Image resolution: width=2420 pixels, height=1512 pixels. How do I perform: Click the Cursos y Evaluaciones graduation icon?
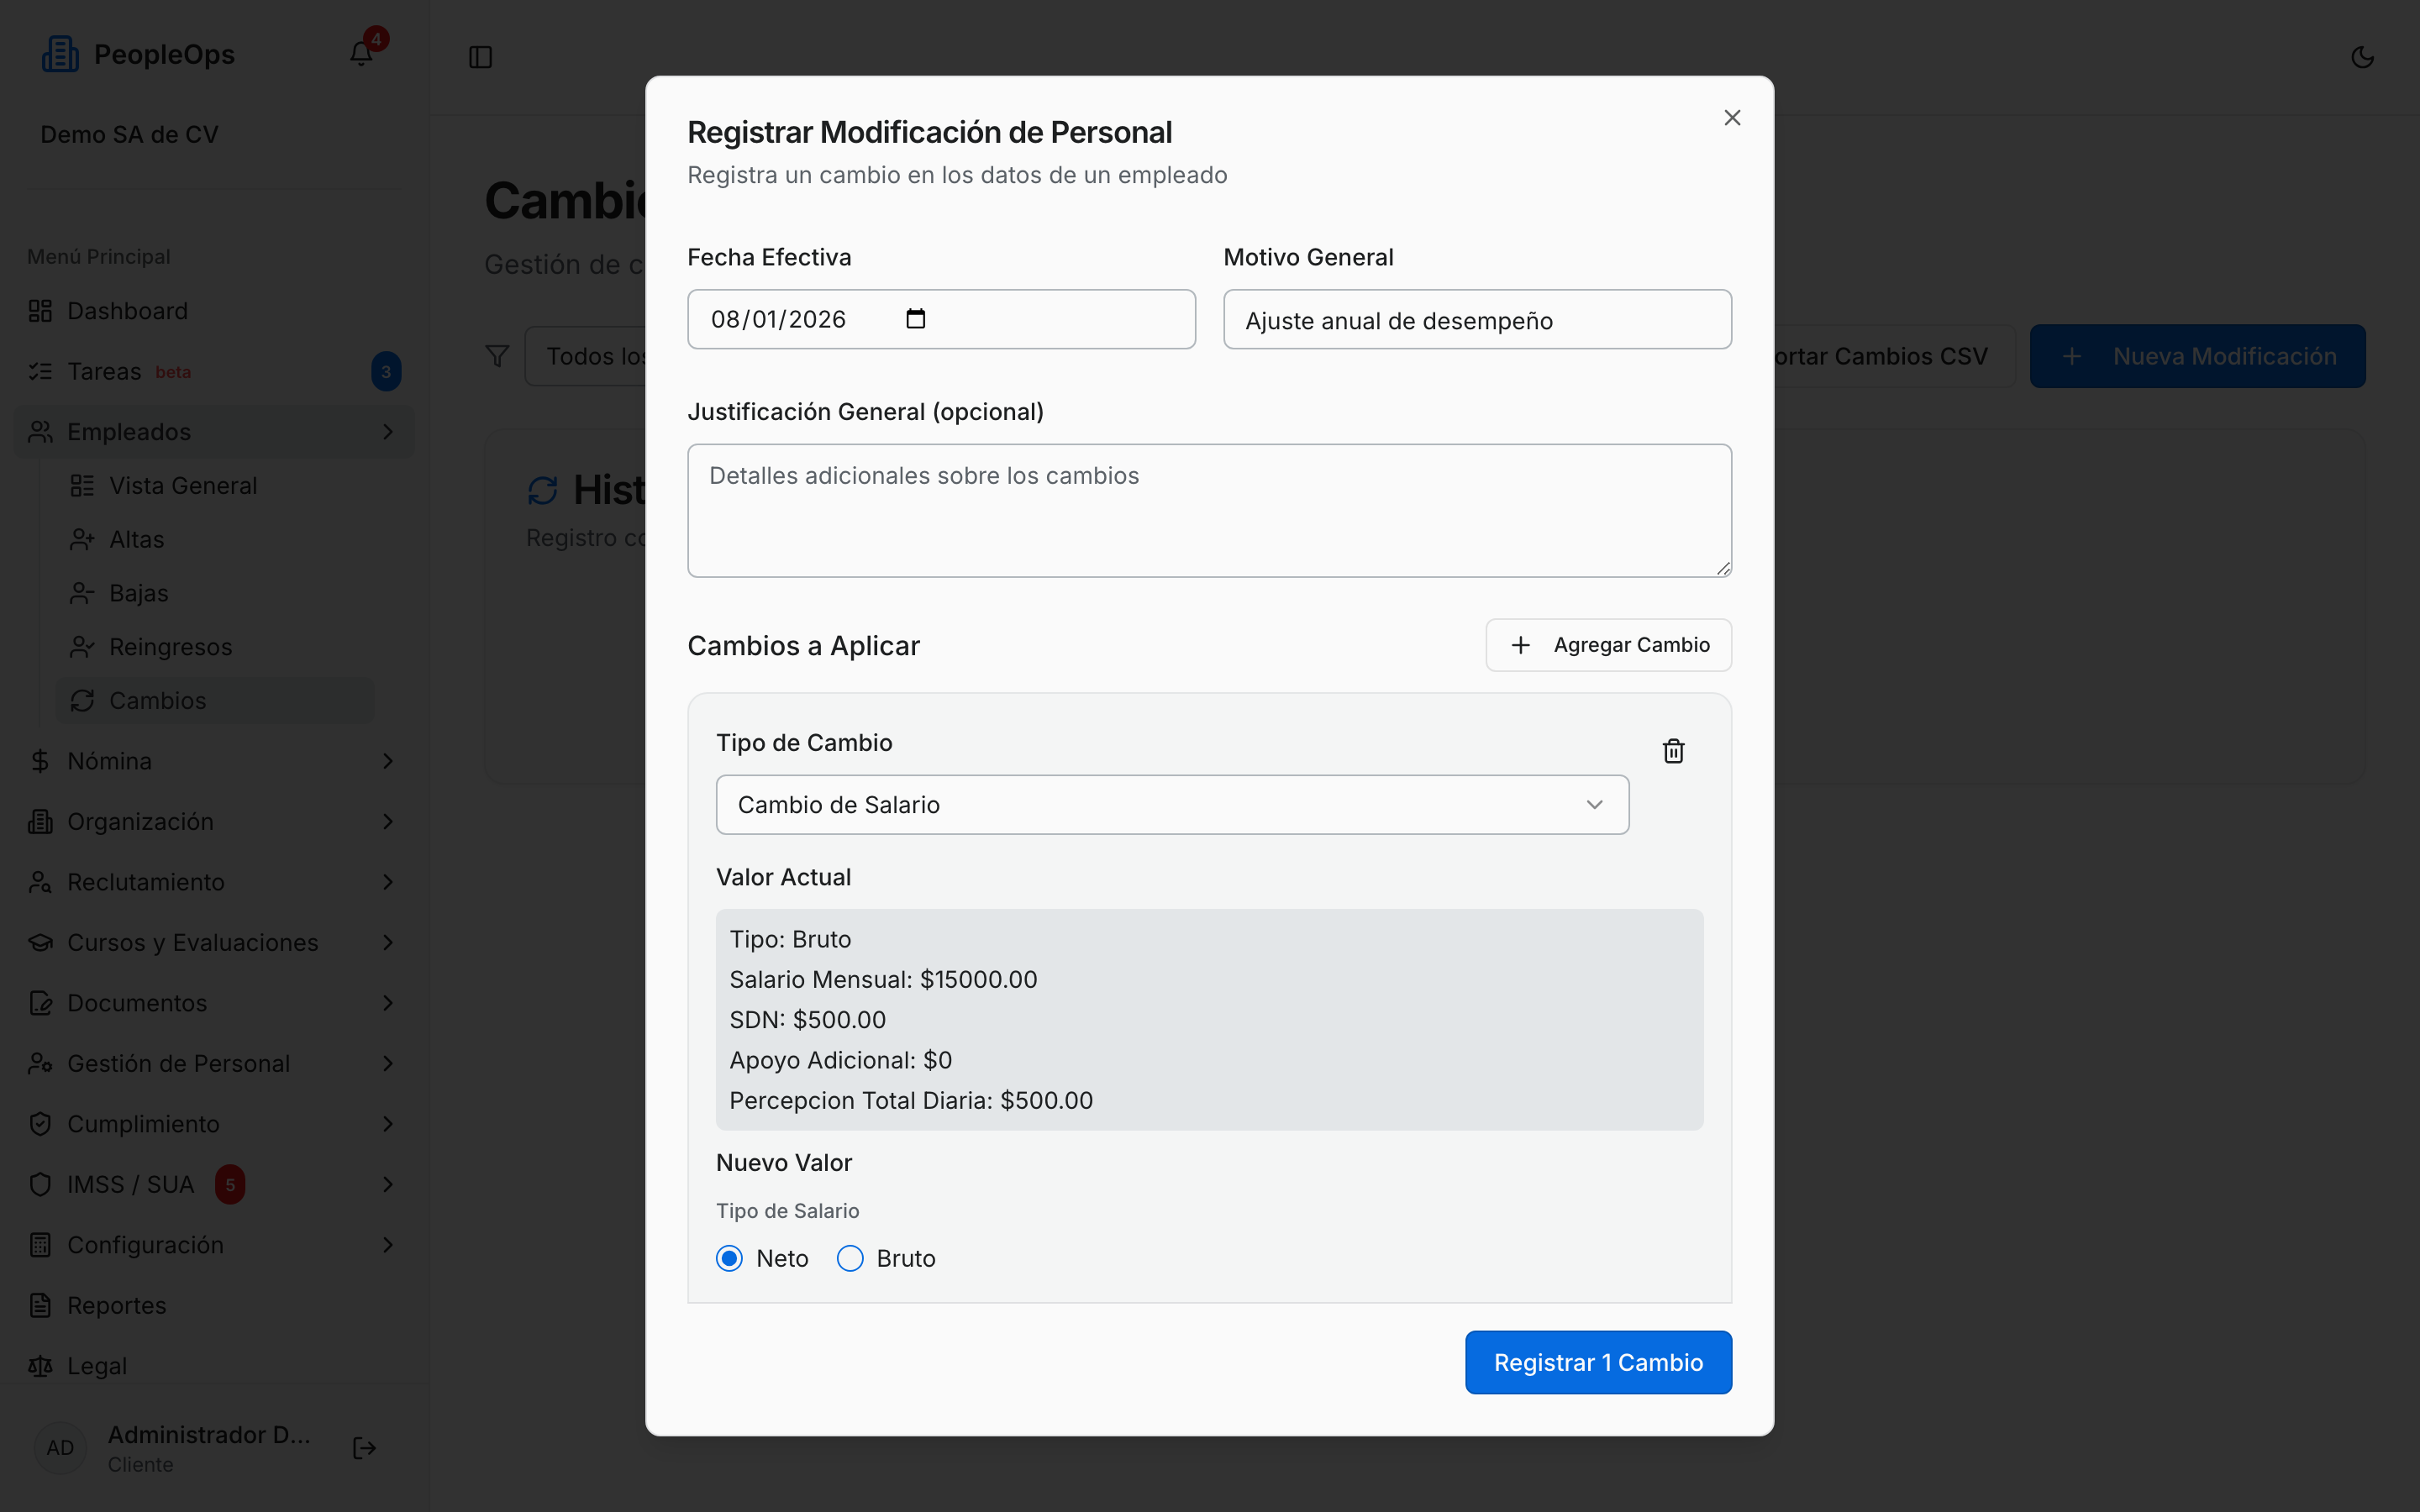(x=40, y=943)
